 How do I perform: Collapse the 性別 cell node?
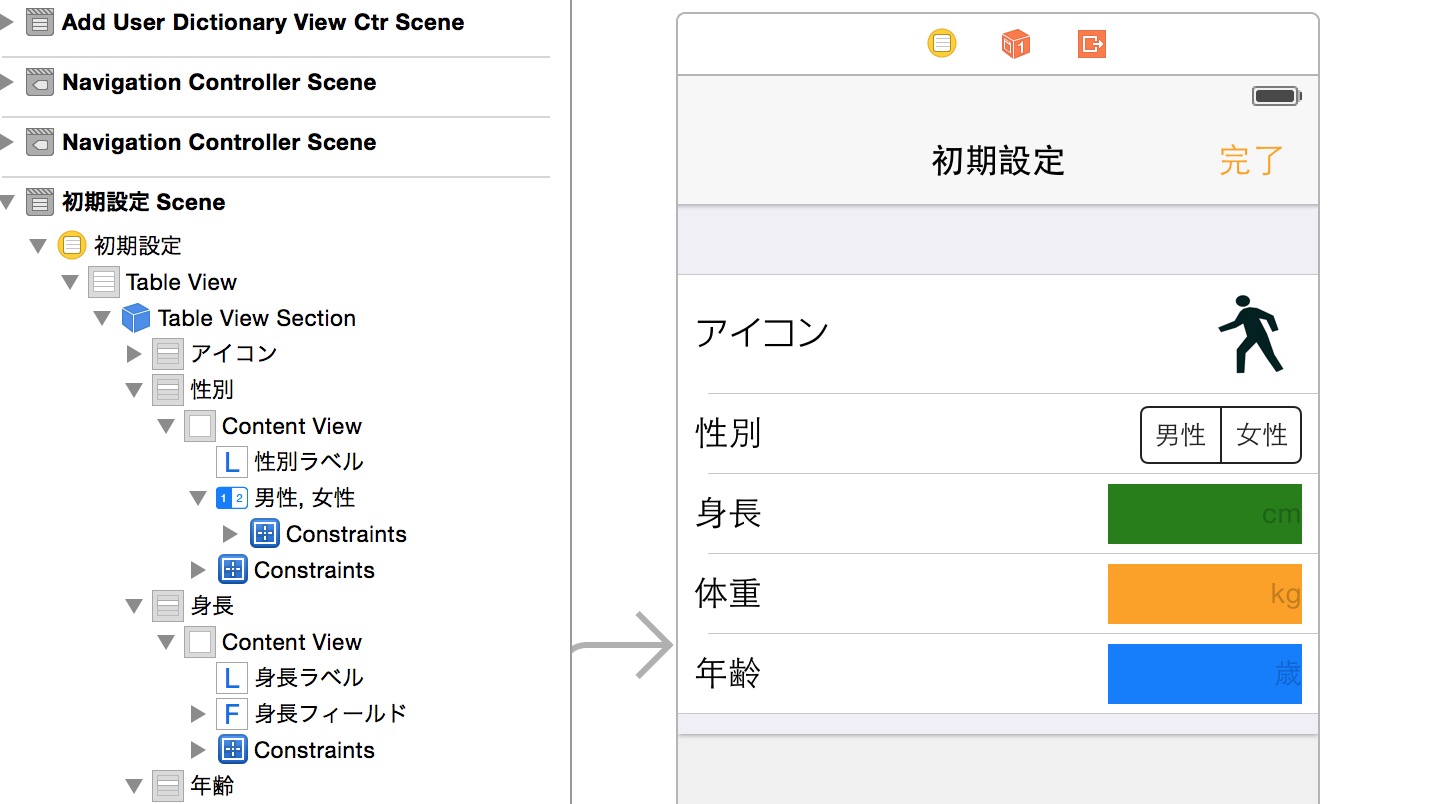click(134, 390)
